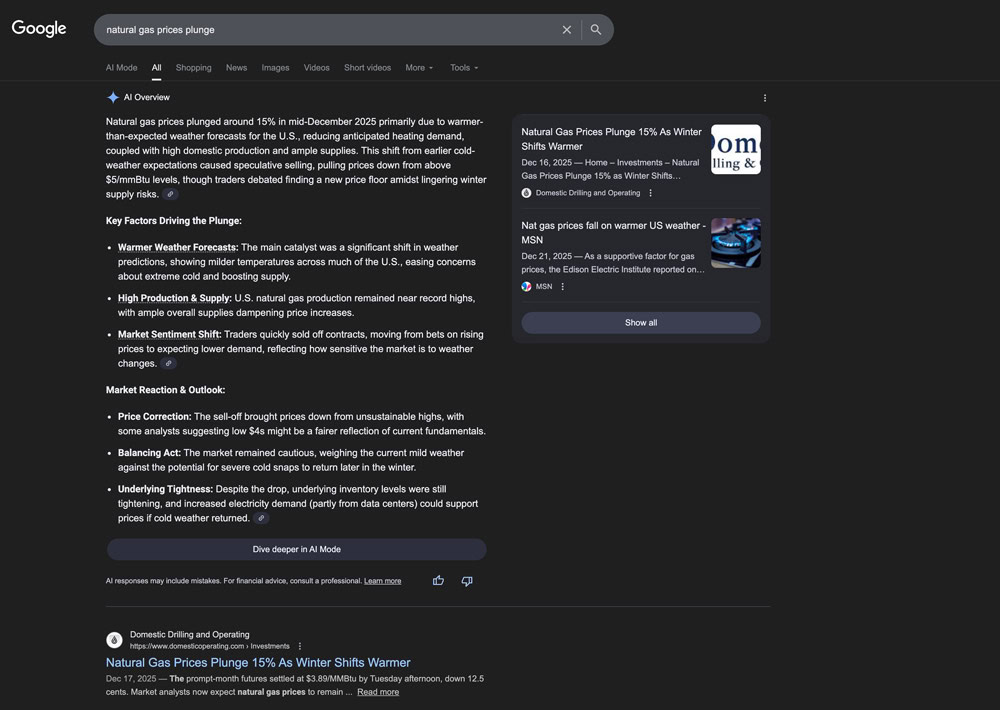Open the Tools dropdown
The image size is (1000, 710).
point(463,67)
